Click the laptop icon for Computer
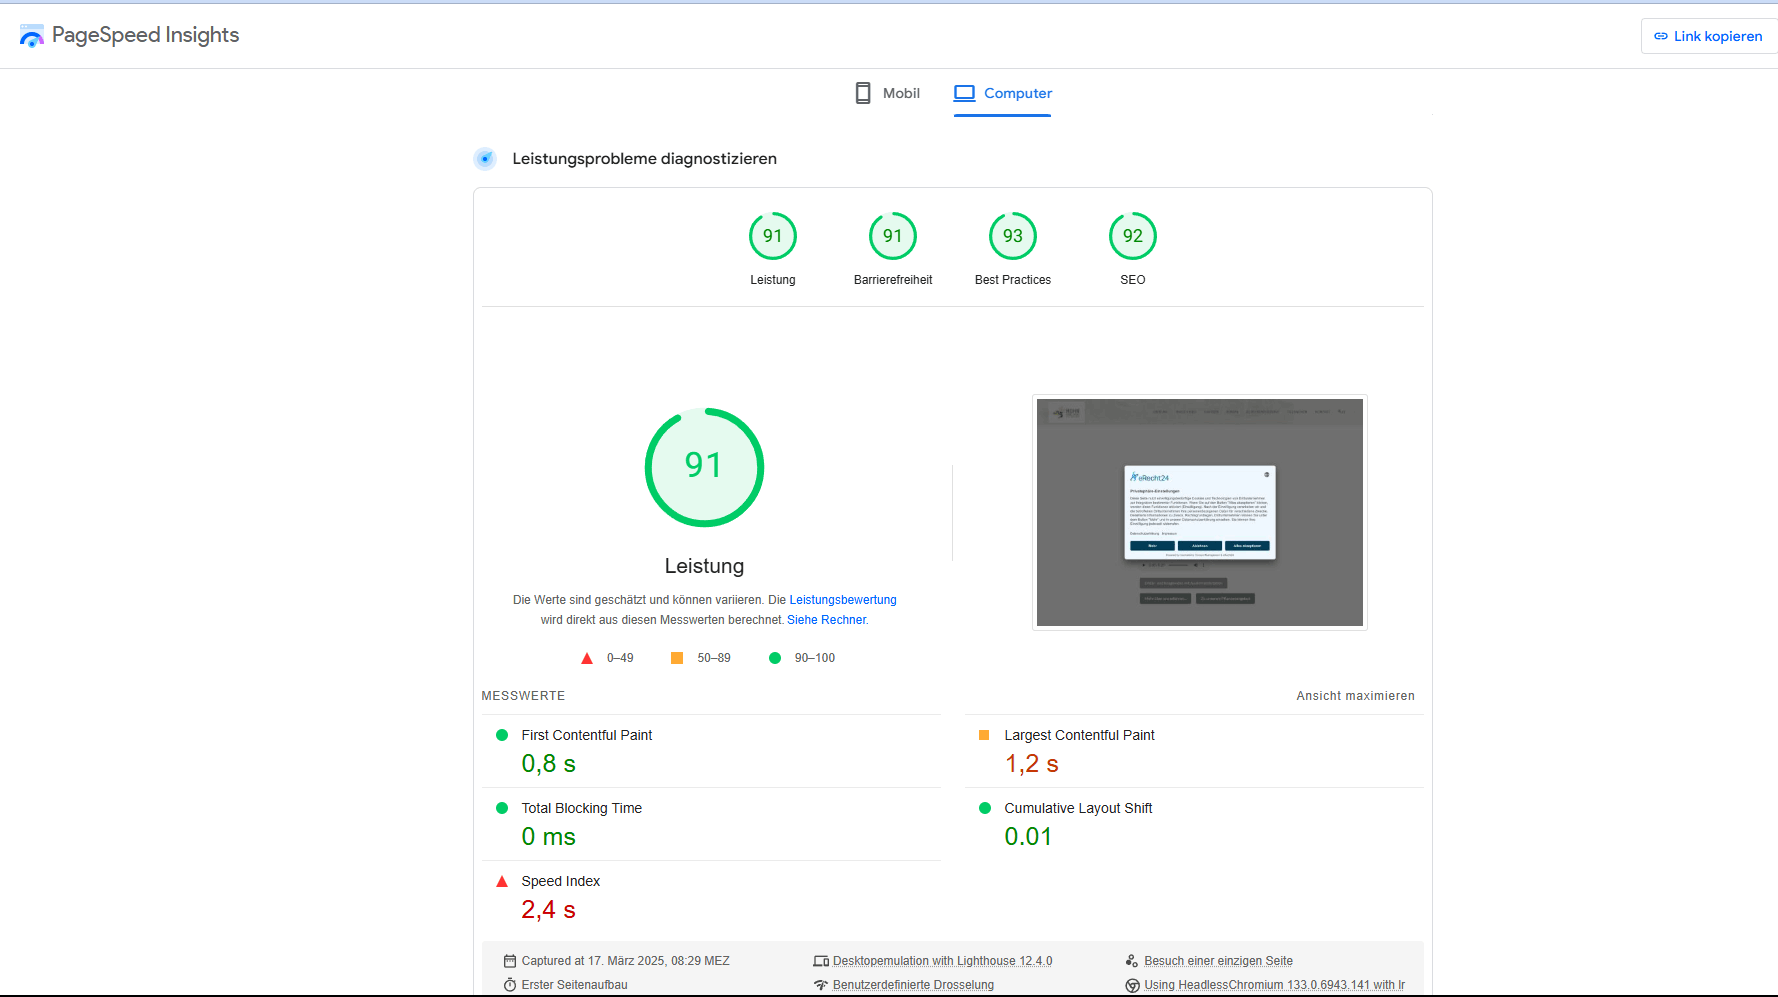This screenshot has height=997, width=1778. [x=963, y=93]
